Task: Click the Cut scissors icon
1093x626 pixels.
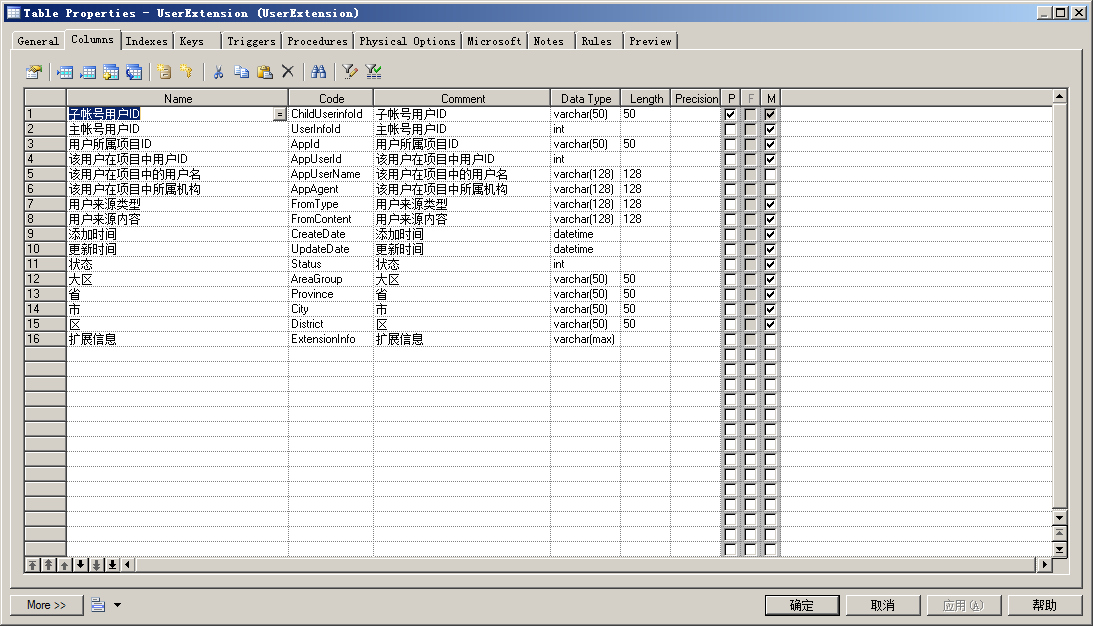Action: 218,72
